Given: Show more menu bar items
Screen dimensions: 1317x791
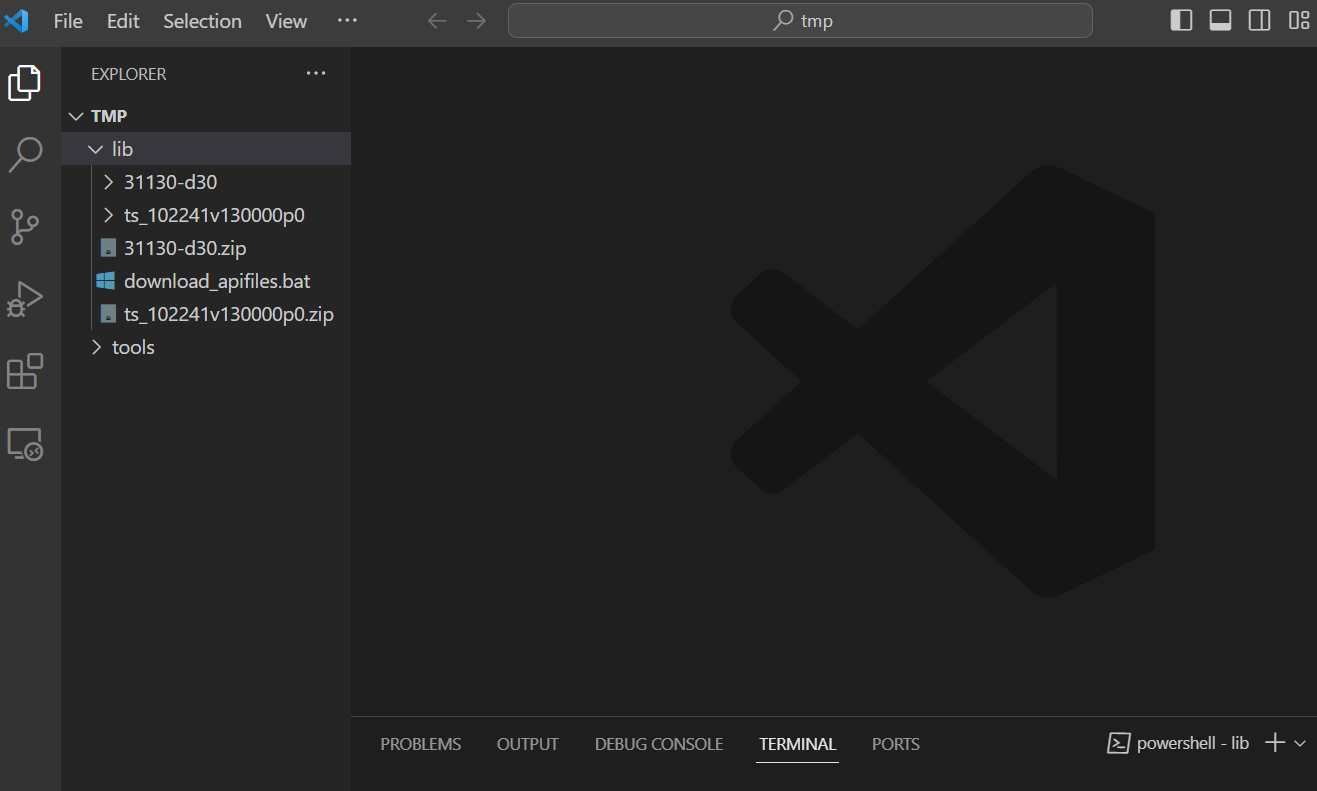Looking at the screenshot, I should 347,21.
